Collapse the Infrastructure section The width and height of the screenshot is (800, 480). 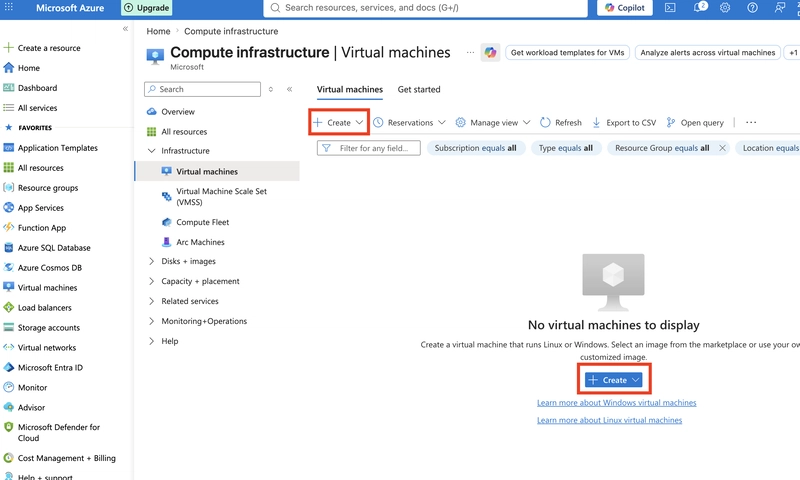tap(152, 151)
